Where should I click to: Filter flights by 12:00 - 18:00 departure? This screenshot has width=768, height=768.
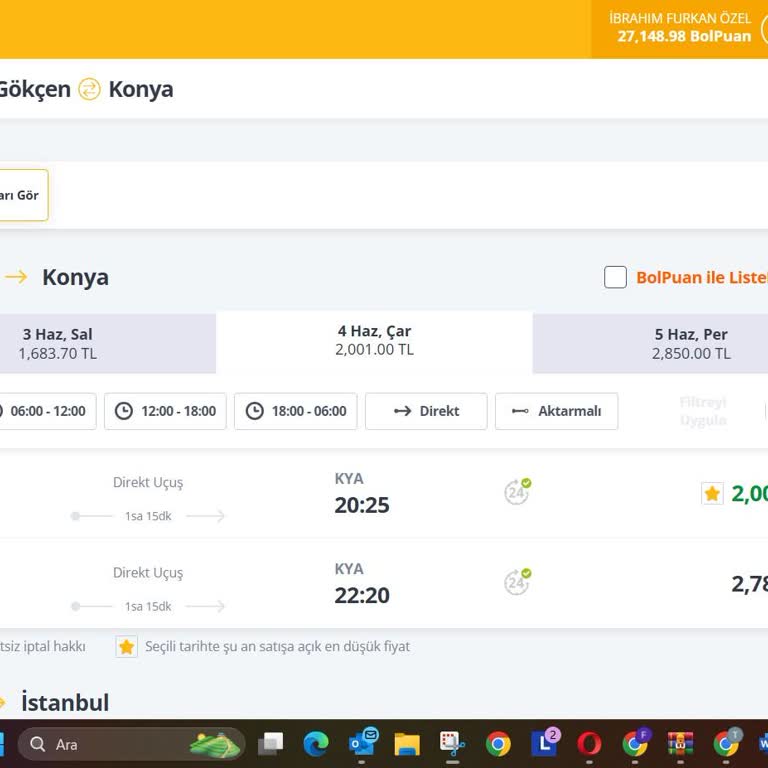pyautogui.click(x=165, y=411)
